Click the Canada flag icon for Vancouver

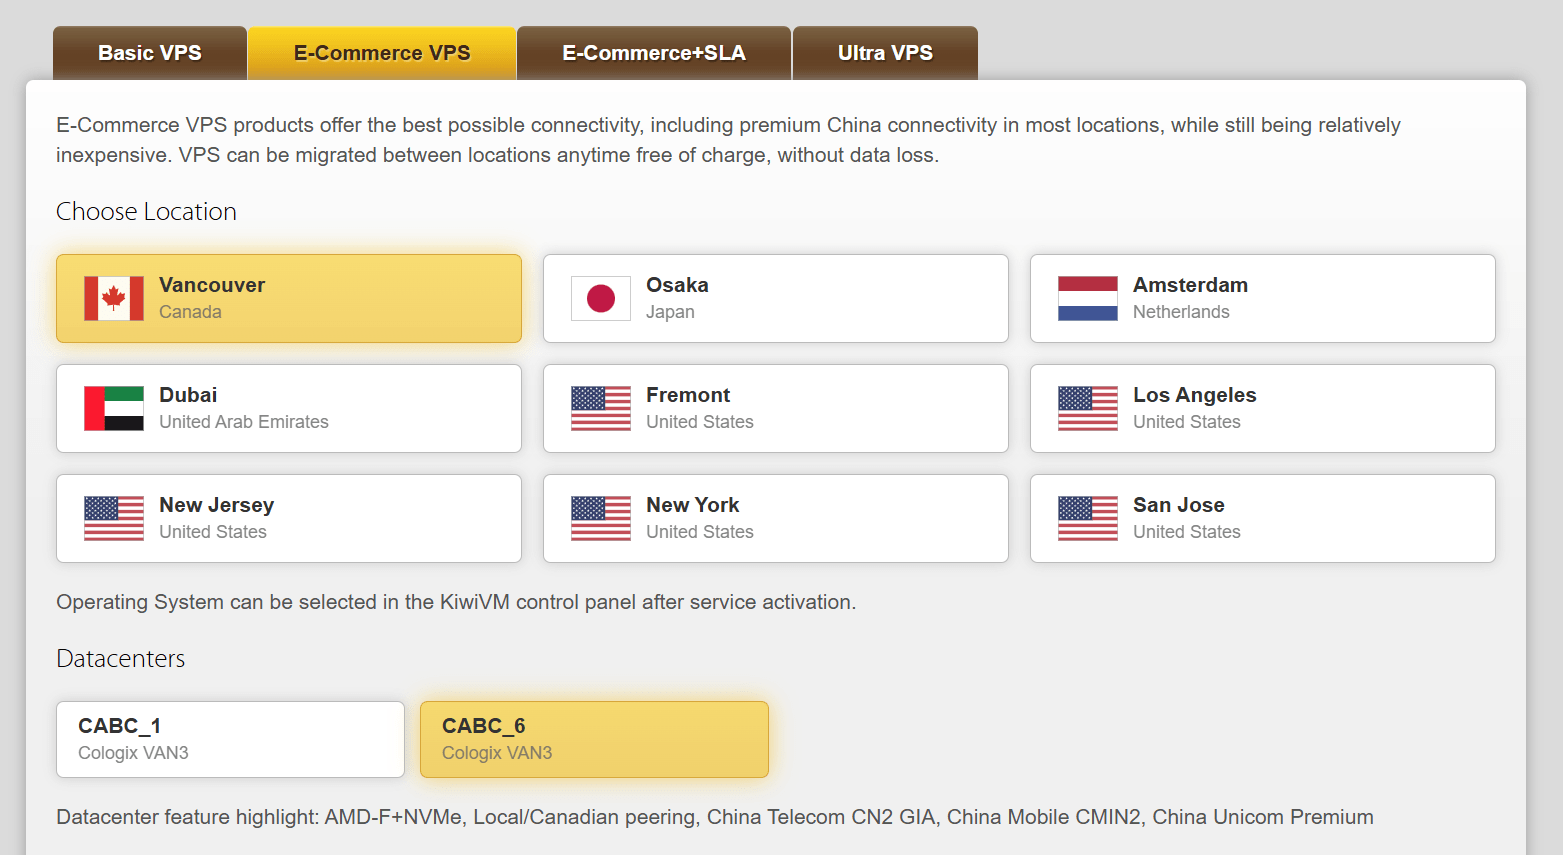[114, 298]
